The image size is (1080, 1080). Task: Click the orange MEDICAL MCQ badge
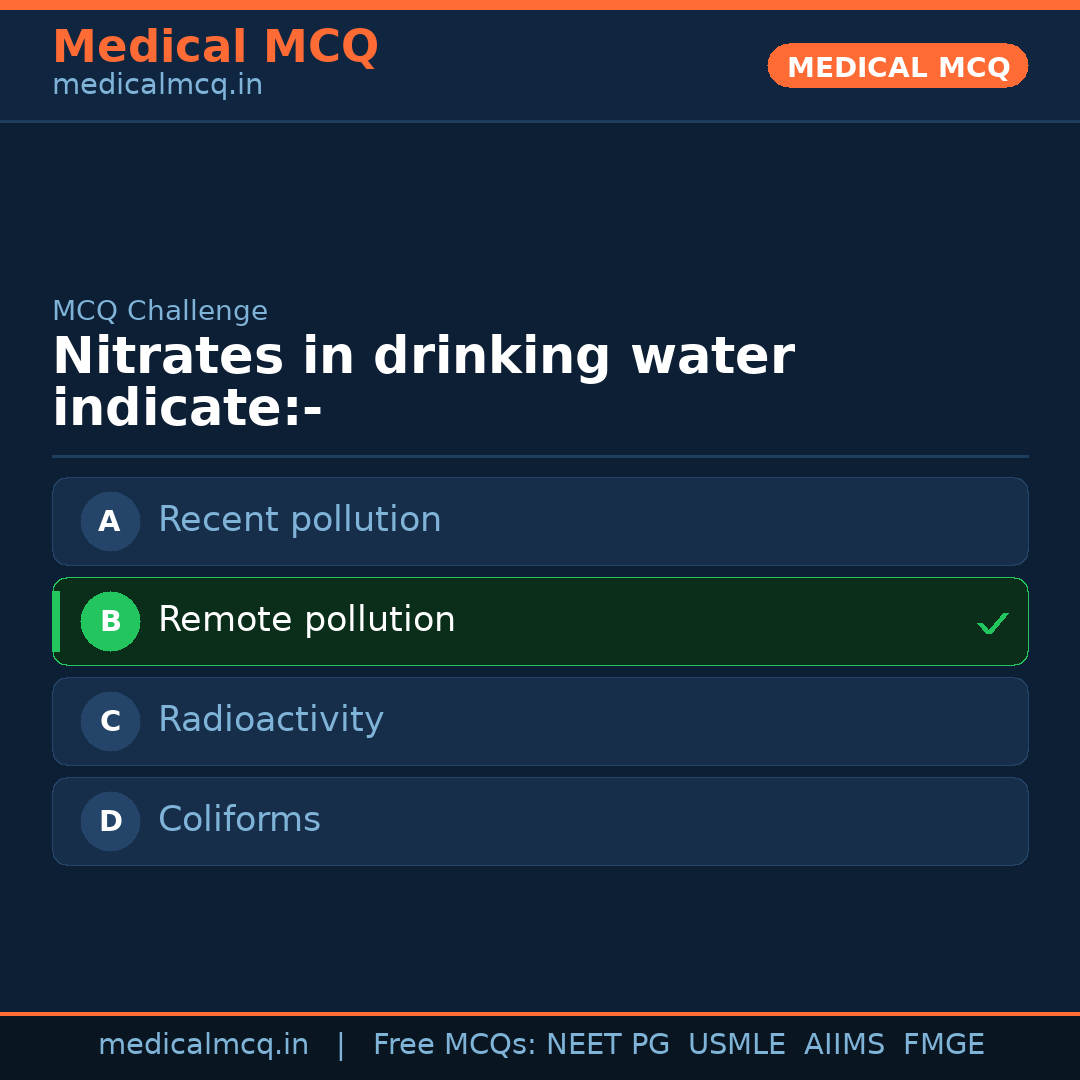point(897,66)
